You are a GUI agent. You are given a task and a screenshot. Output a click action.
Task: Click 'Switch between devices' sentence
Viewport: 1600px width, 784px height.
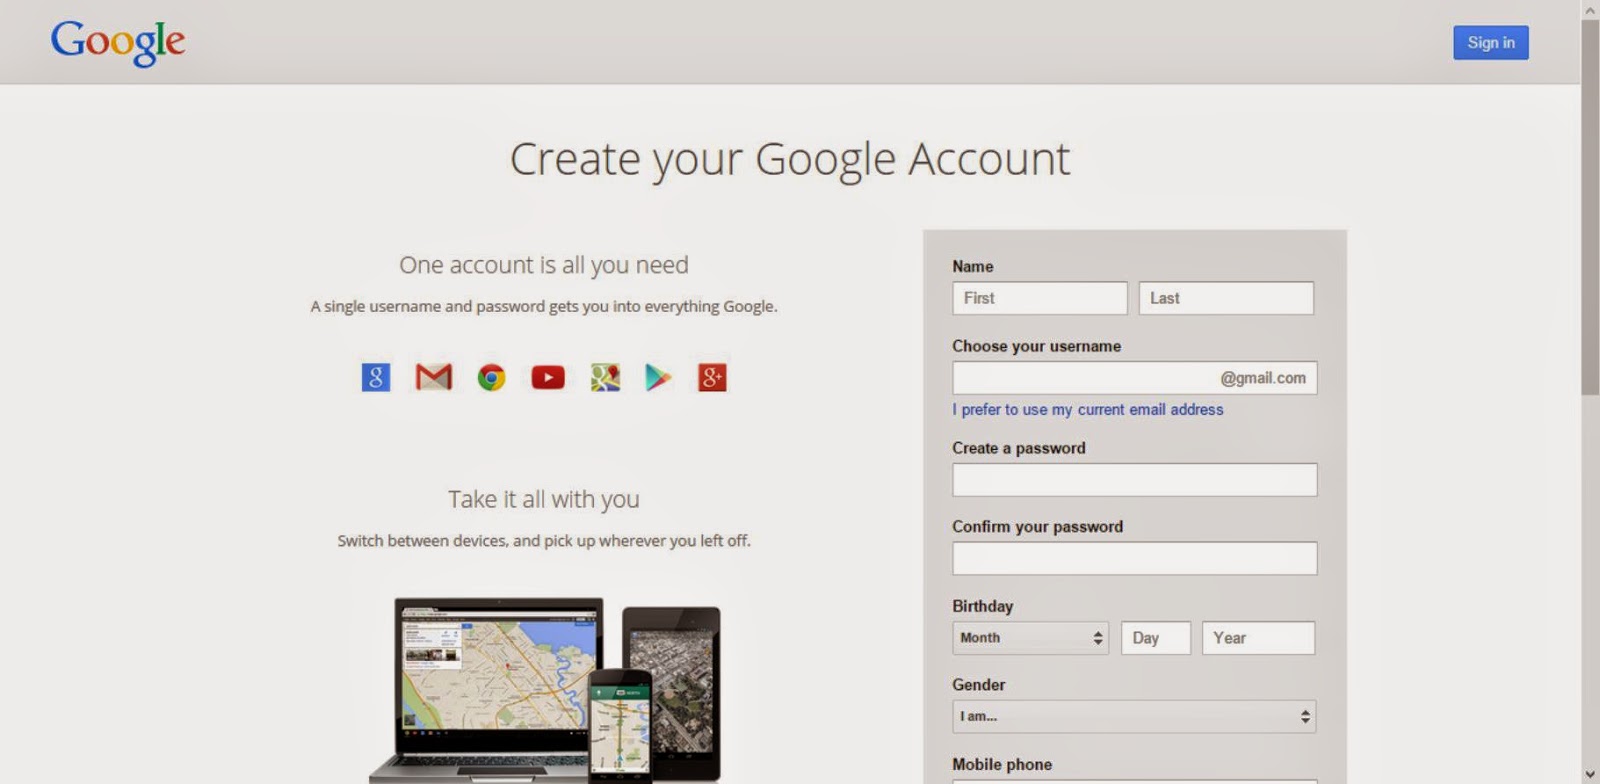pos(544,541)
